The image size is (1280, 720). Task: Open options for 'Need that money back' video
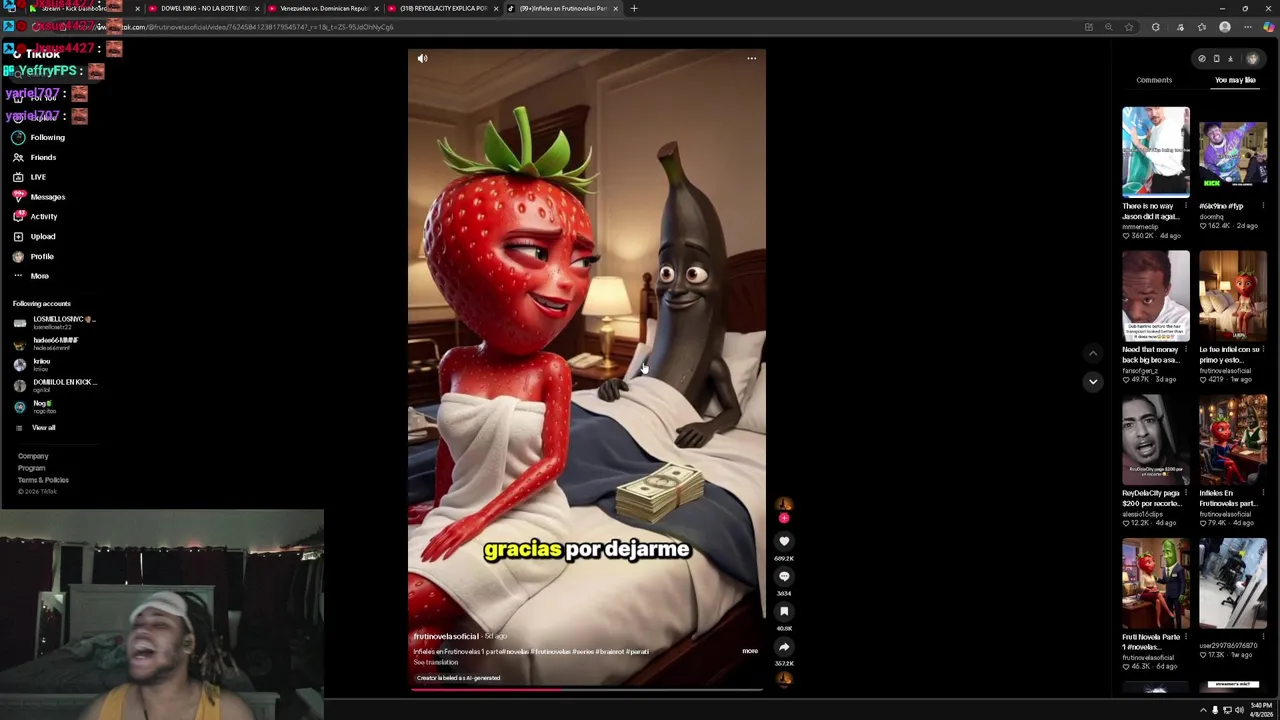(1186, 350)
